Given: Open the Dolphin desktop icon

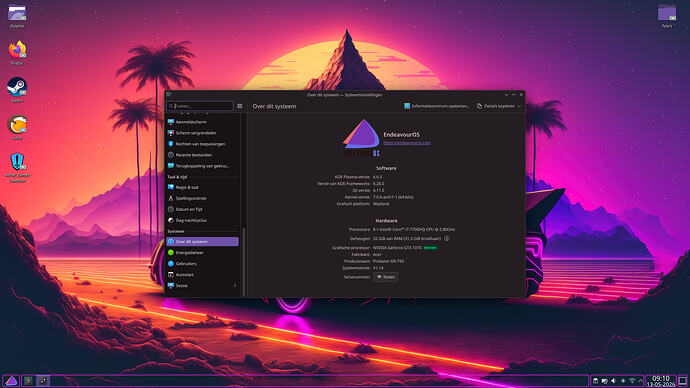Looking at the screenshot, I should pyautogui.click(x=17, y=15).
